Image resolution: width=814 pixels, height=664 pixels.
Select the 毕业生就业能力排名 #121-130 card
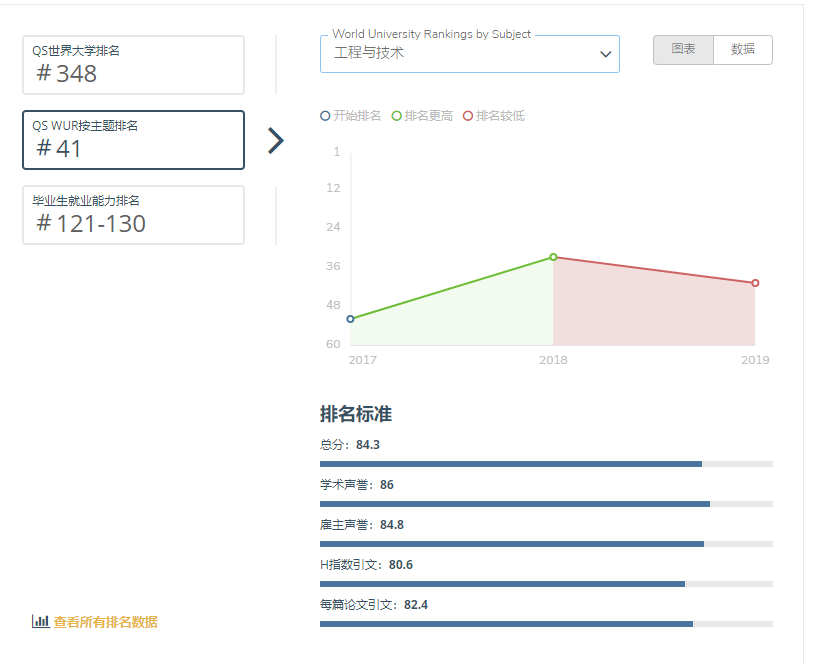pyautogui.click(x=133, y=215)
